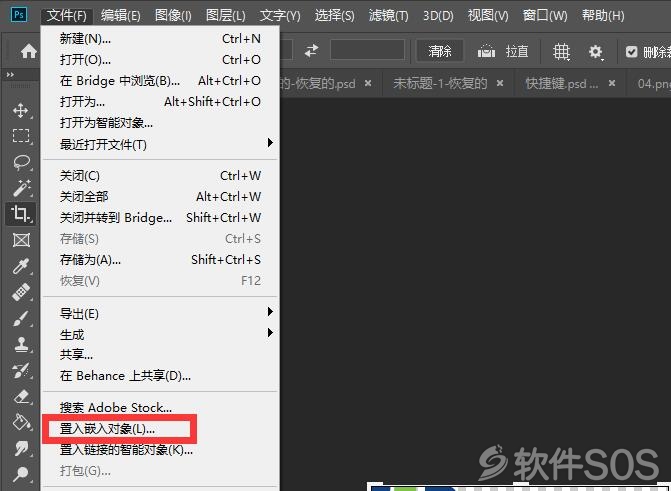Select the Spot Healing Brush tool
The image size is (671, 491).
(21, 292)
